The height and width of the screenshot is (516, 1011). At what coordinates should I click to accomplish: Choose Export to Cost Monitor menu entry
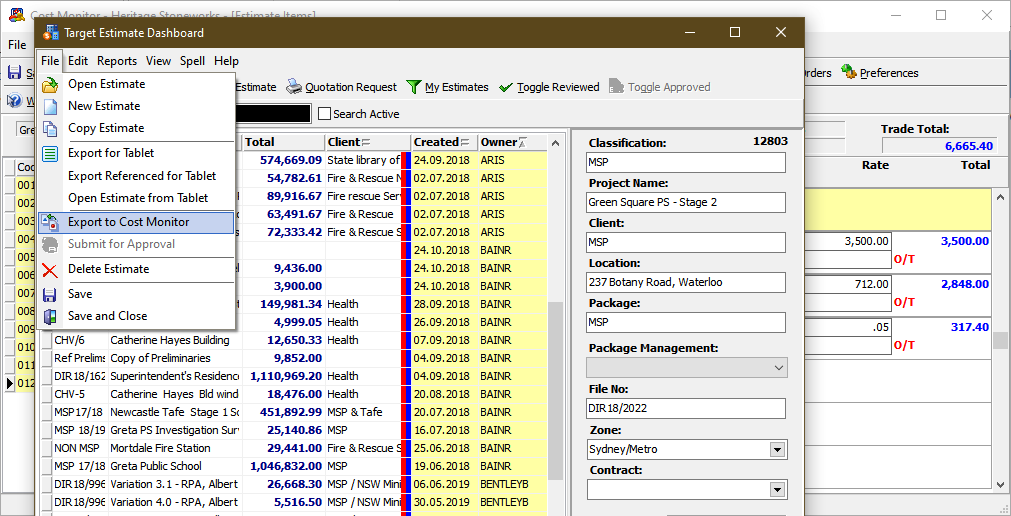point(136,223)
